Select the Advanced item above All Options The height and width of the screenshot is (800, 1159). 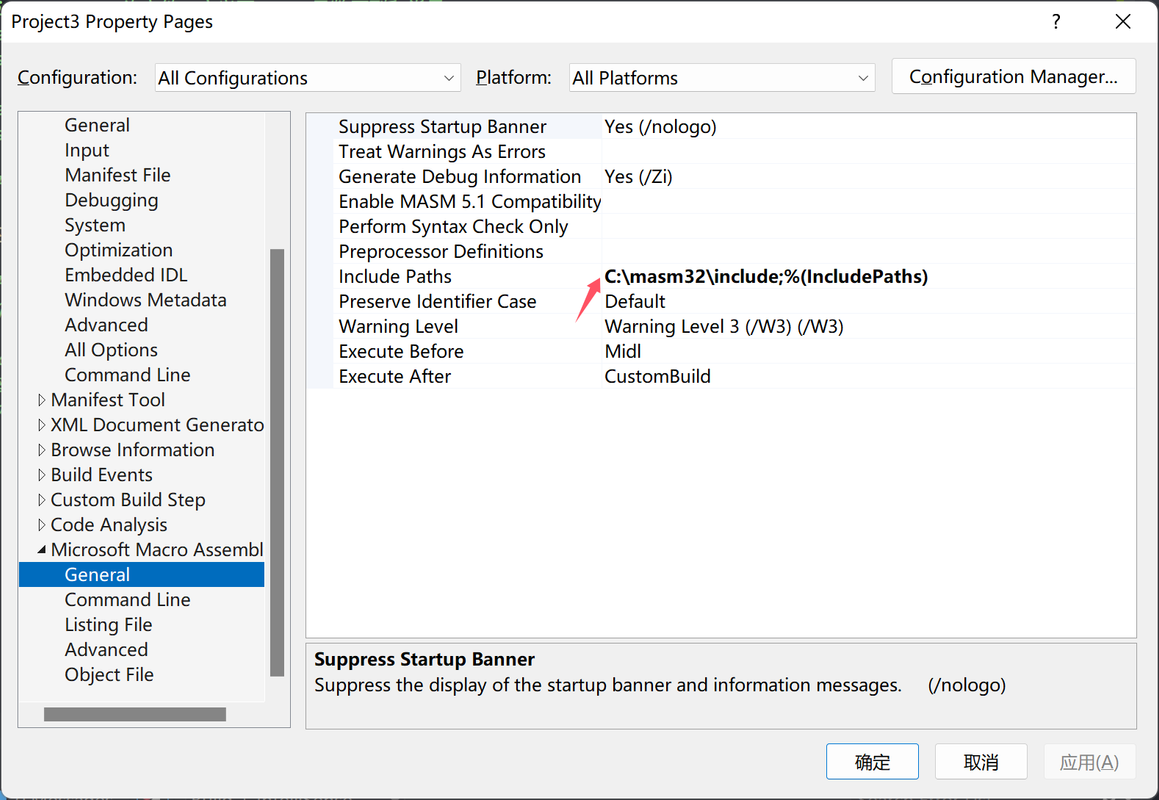[x=106, y=325]
